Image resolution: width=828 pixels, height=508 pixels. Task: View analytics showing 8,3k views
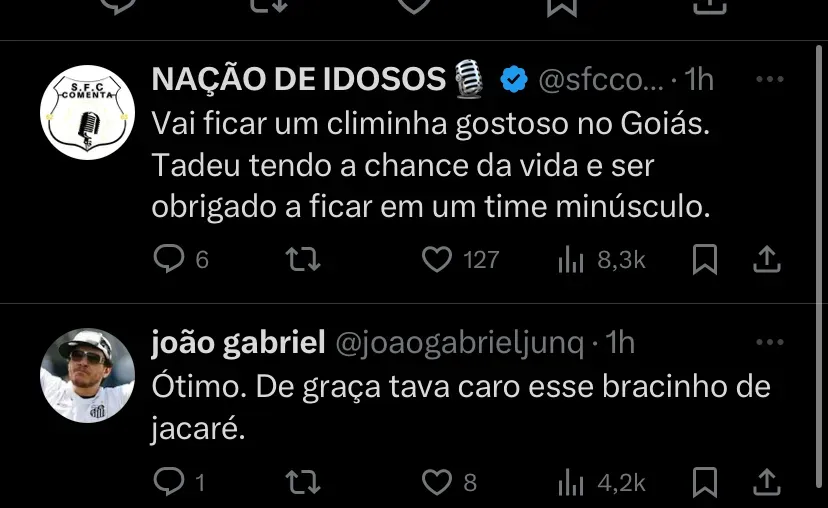pyautogui.click(x=571, y=260)
